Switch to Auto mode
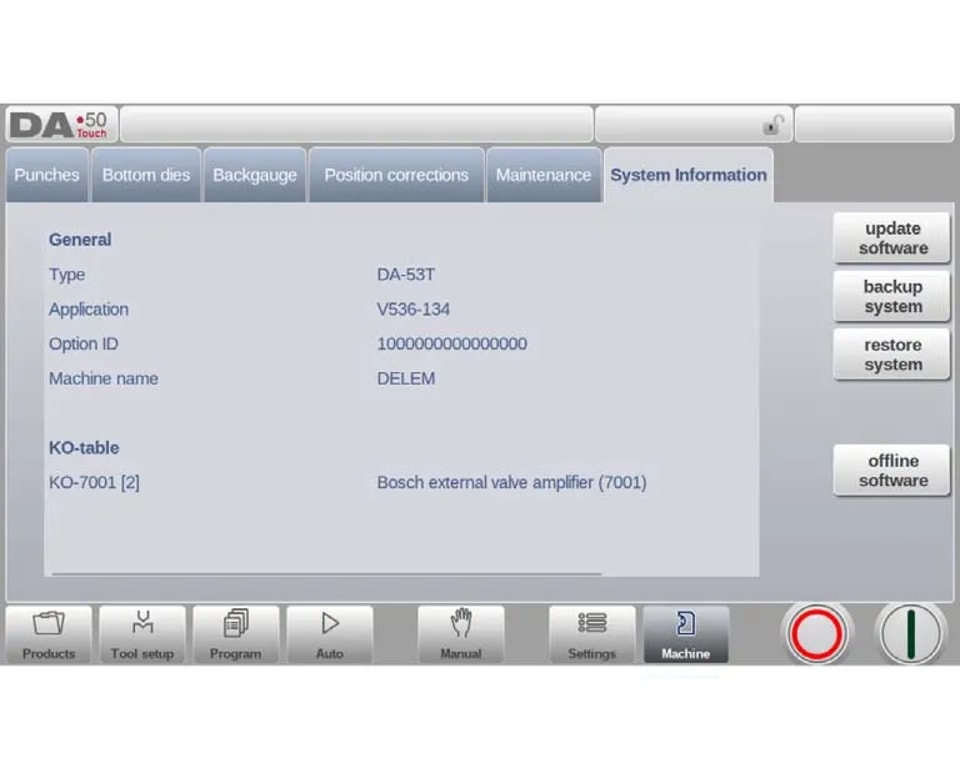Viewport: 960px width, 768px height. 329,634
